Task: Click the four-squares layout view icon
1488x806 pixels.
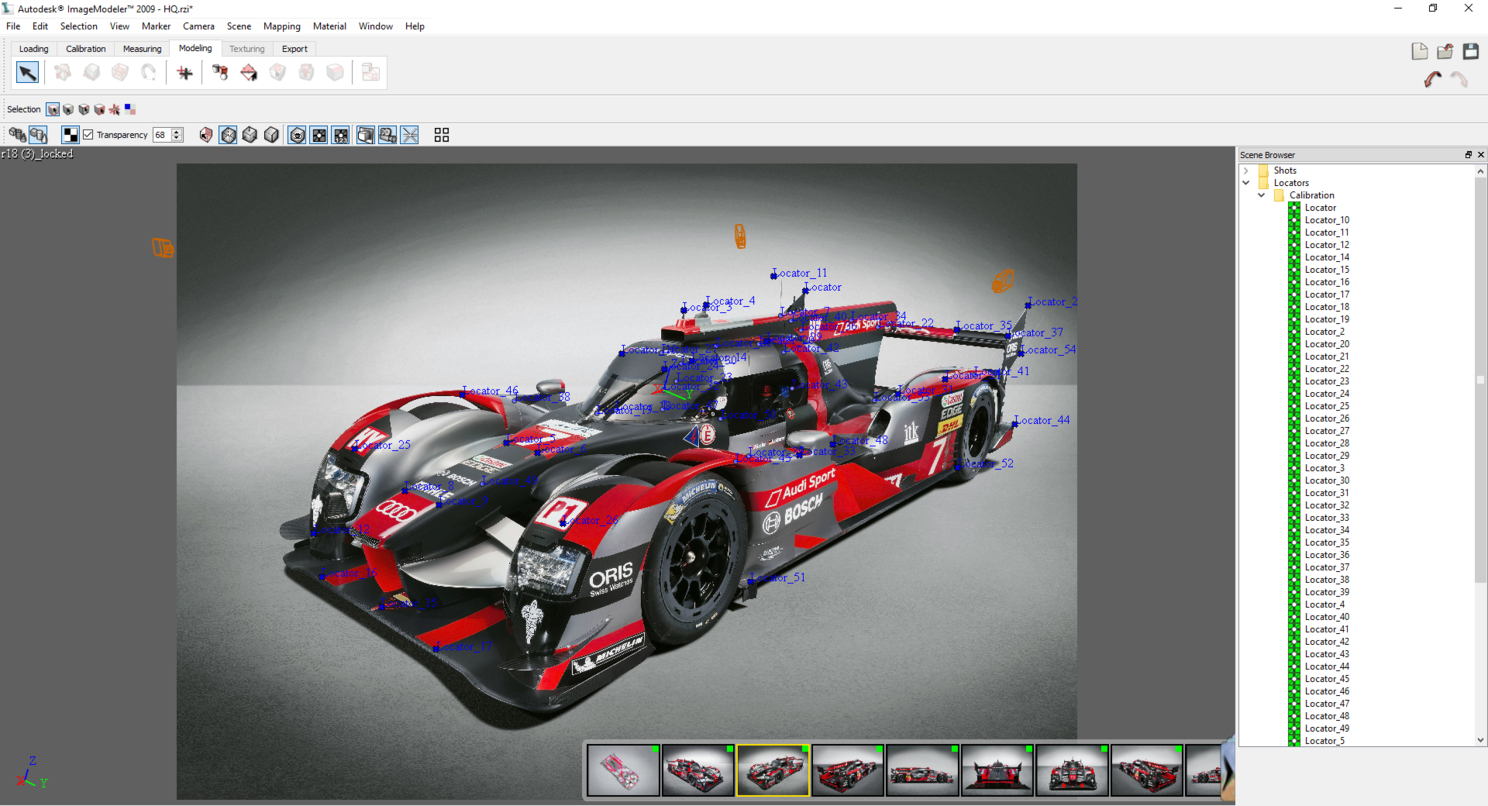Action: pos(441,135)
